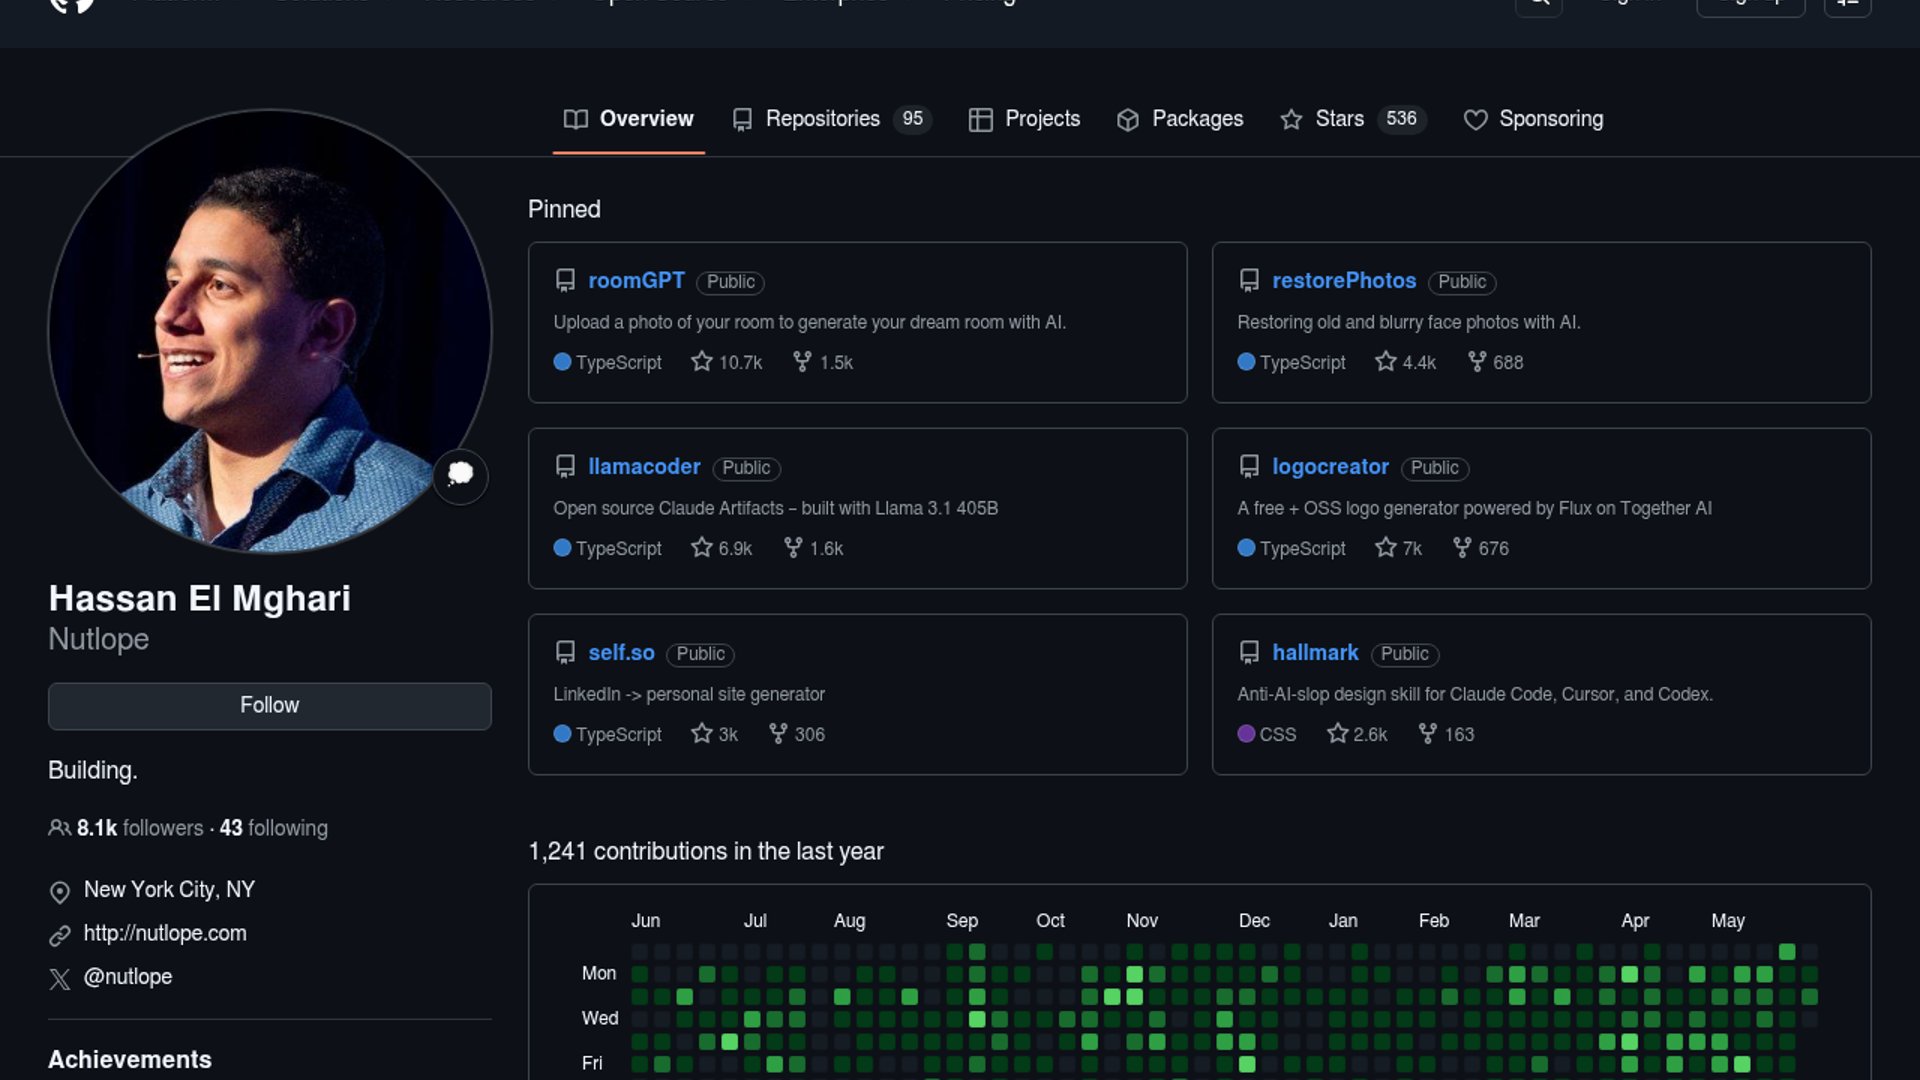Click the 95 counter on Repositories tab
The image size is (1920, 1080).
[912, 119]
